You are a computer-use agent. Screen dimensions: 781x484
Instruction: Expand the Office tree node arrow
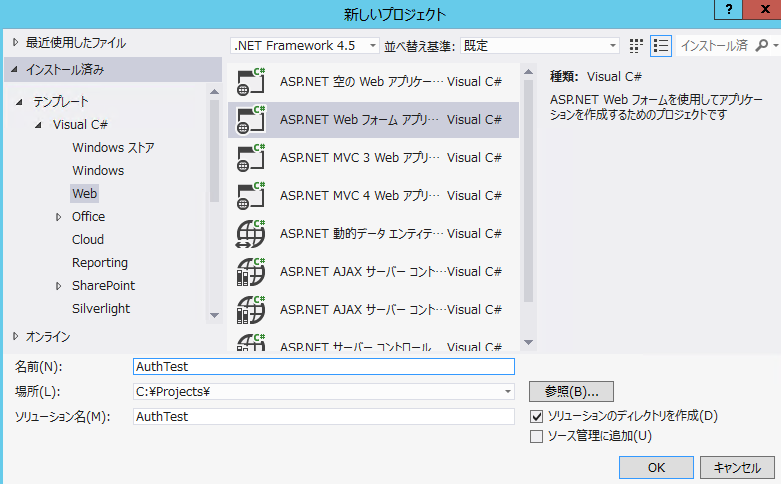coord(58,217)
